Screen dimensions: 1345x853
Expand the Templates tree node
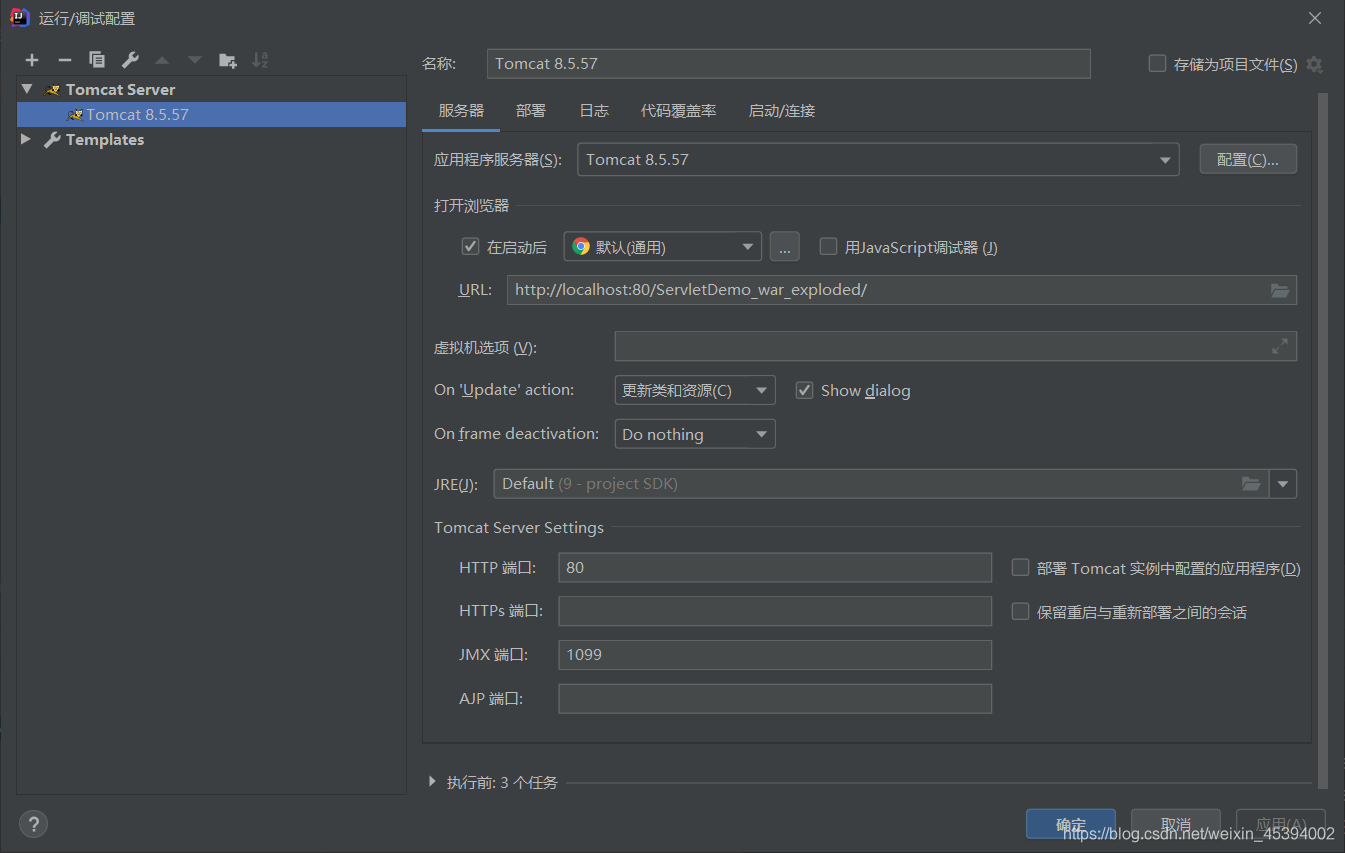click(26, 139)
